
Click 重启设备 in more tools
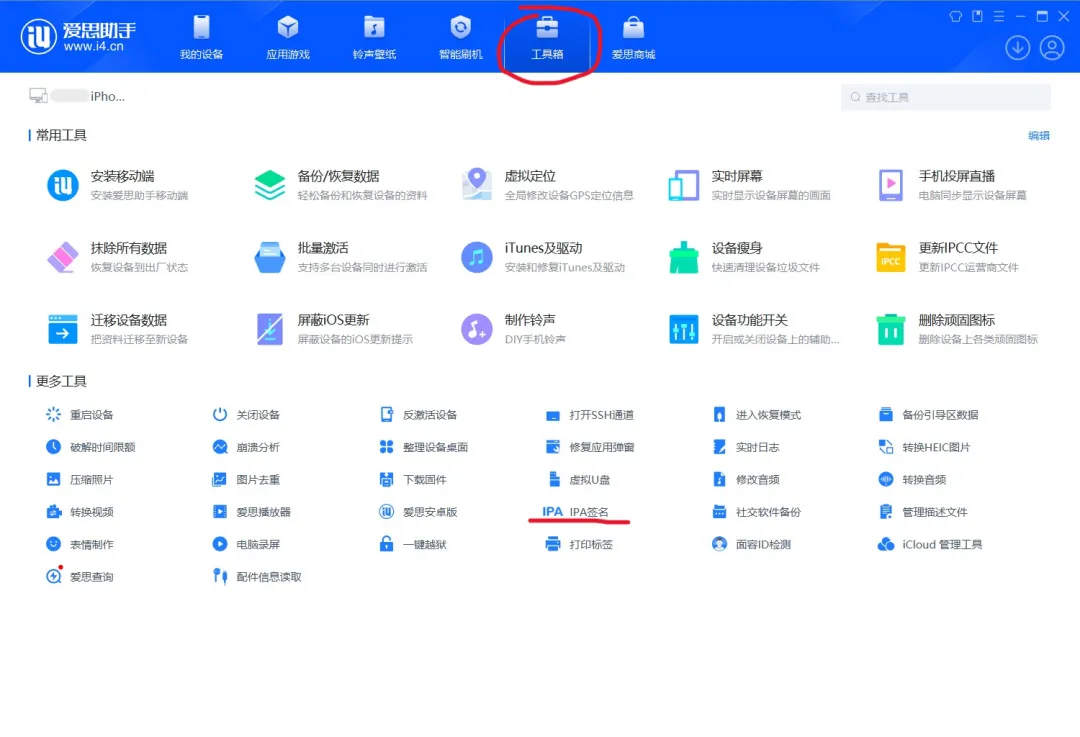[80, 415]
